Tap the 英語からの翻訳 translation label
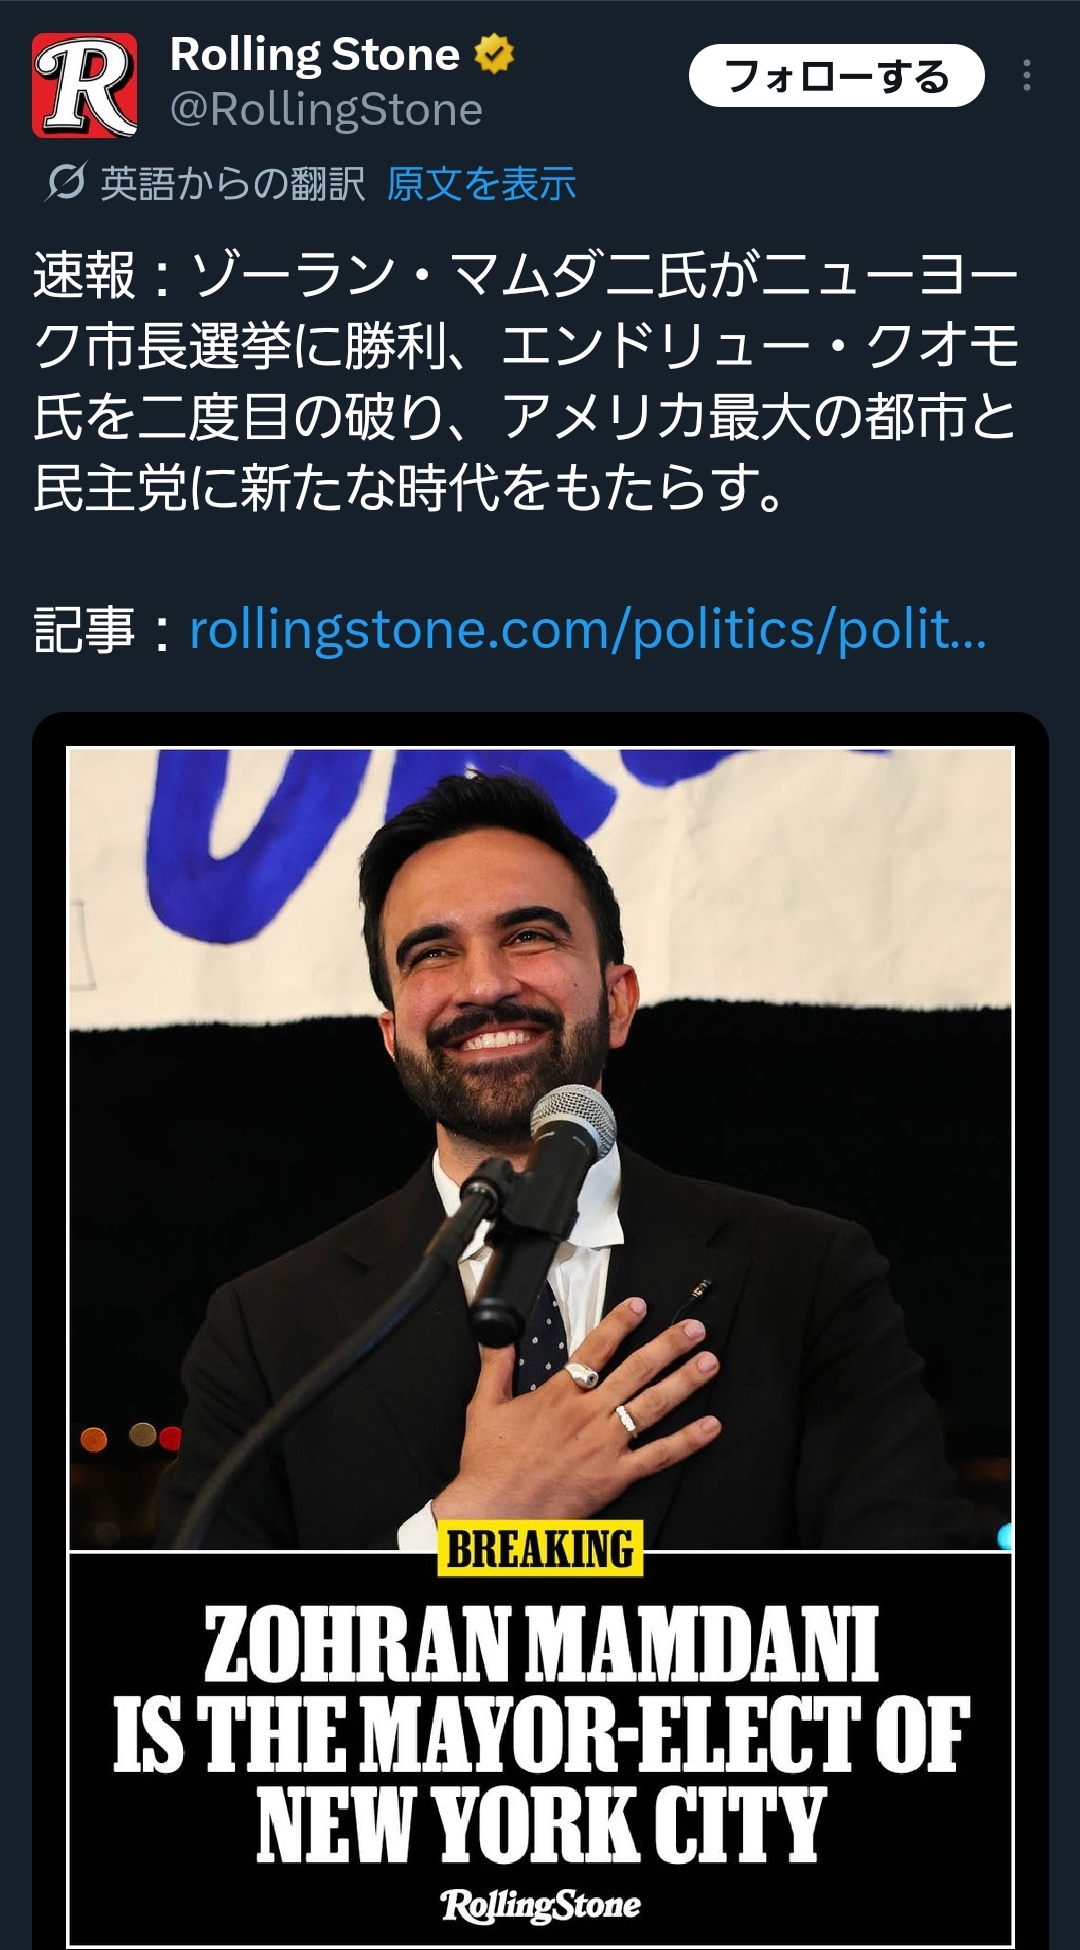1080x1950 pixels. 232,184
